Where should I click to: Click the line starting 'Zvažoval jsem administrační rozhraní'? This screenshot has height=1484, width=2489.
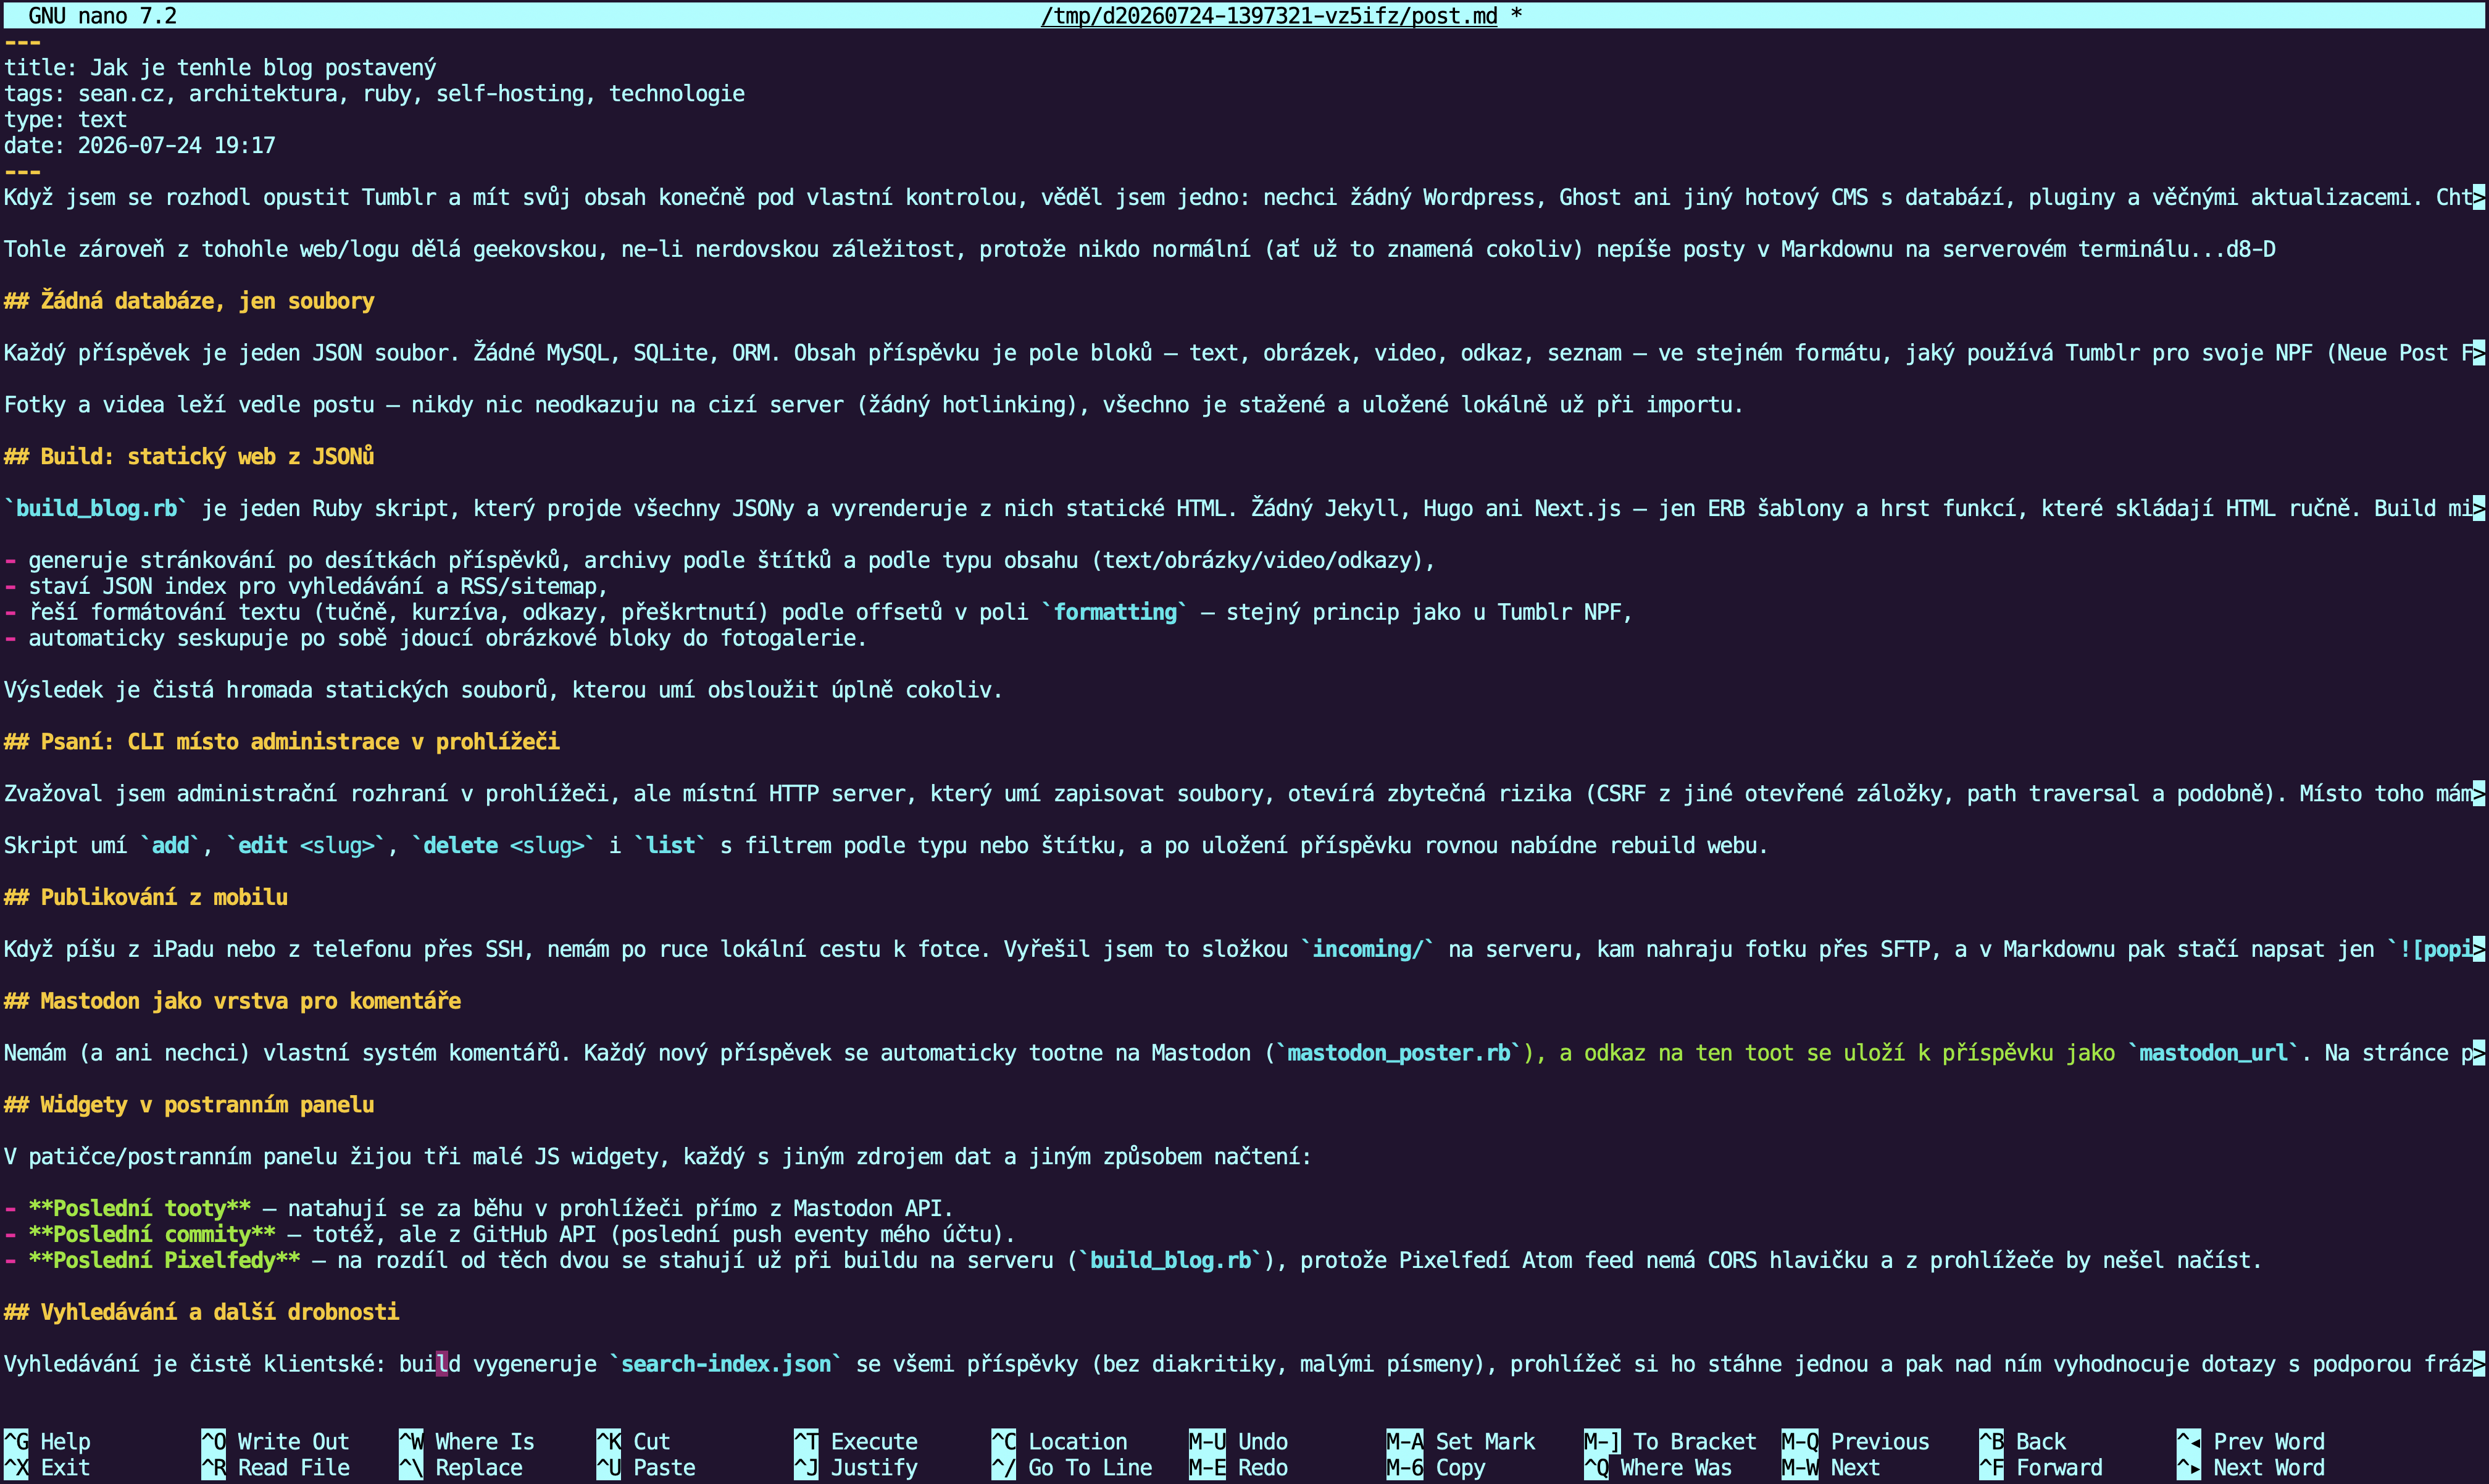(x=1244, y=793)
